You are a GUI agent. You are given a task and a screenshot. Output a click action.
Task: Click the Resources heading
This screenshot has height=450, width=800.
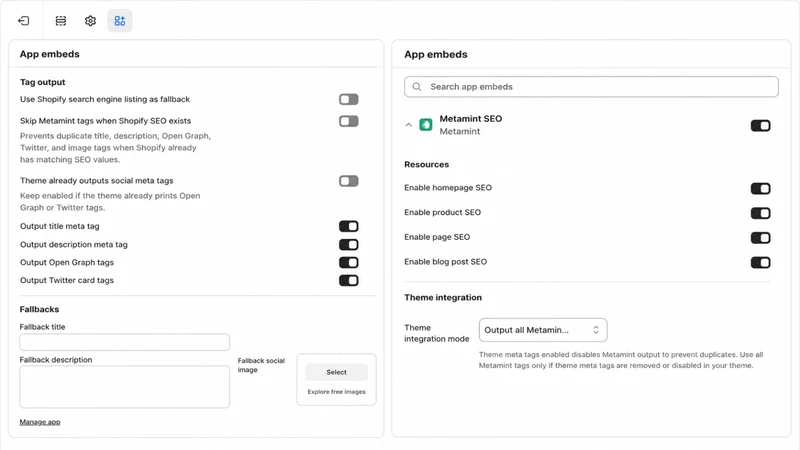[x=427, y=164]
